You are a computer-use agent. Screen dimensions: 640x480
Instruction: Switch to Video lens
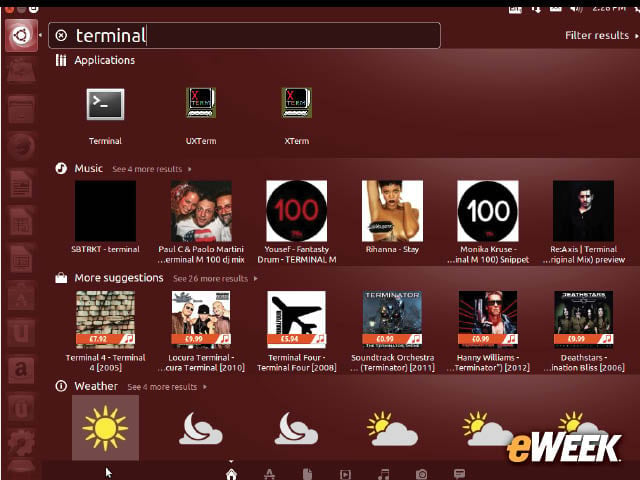345,474
